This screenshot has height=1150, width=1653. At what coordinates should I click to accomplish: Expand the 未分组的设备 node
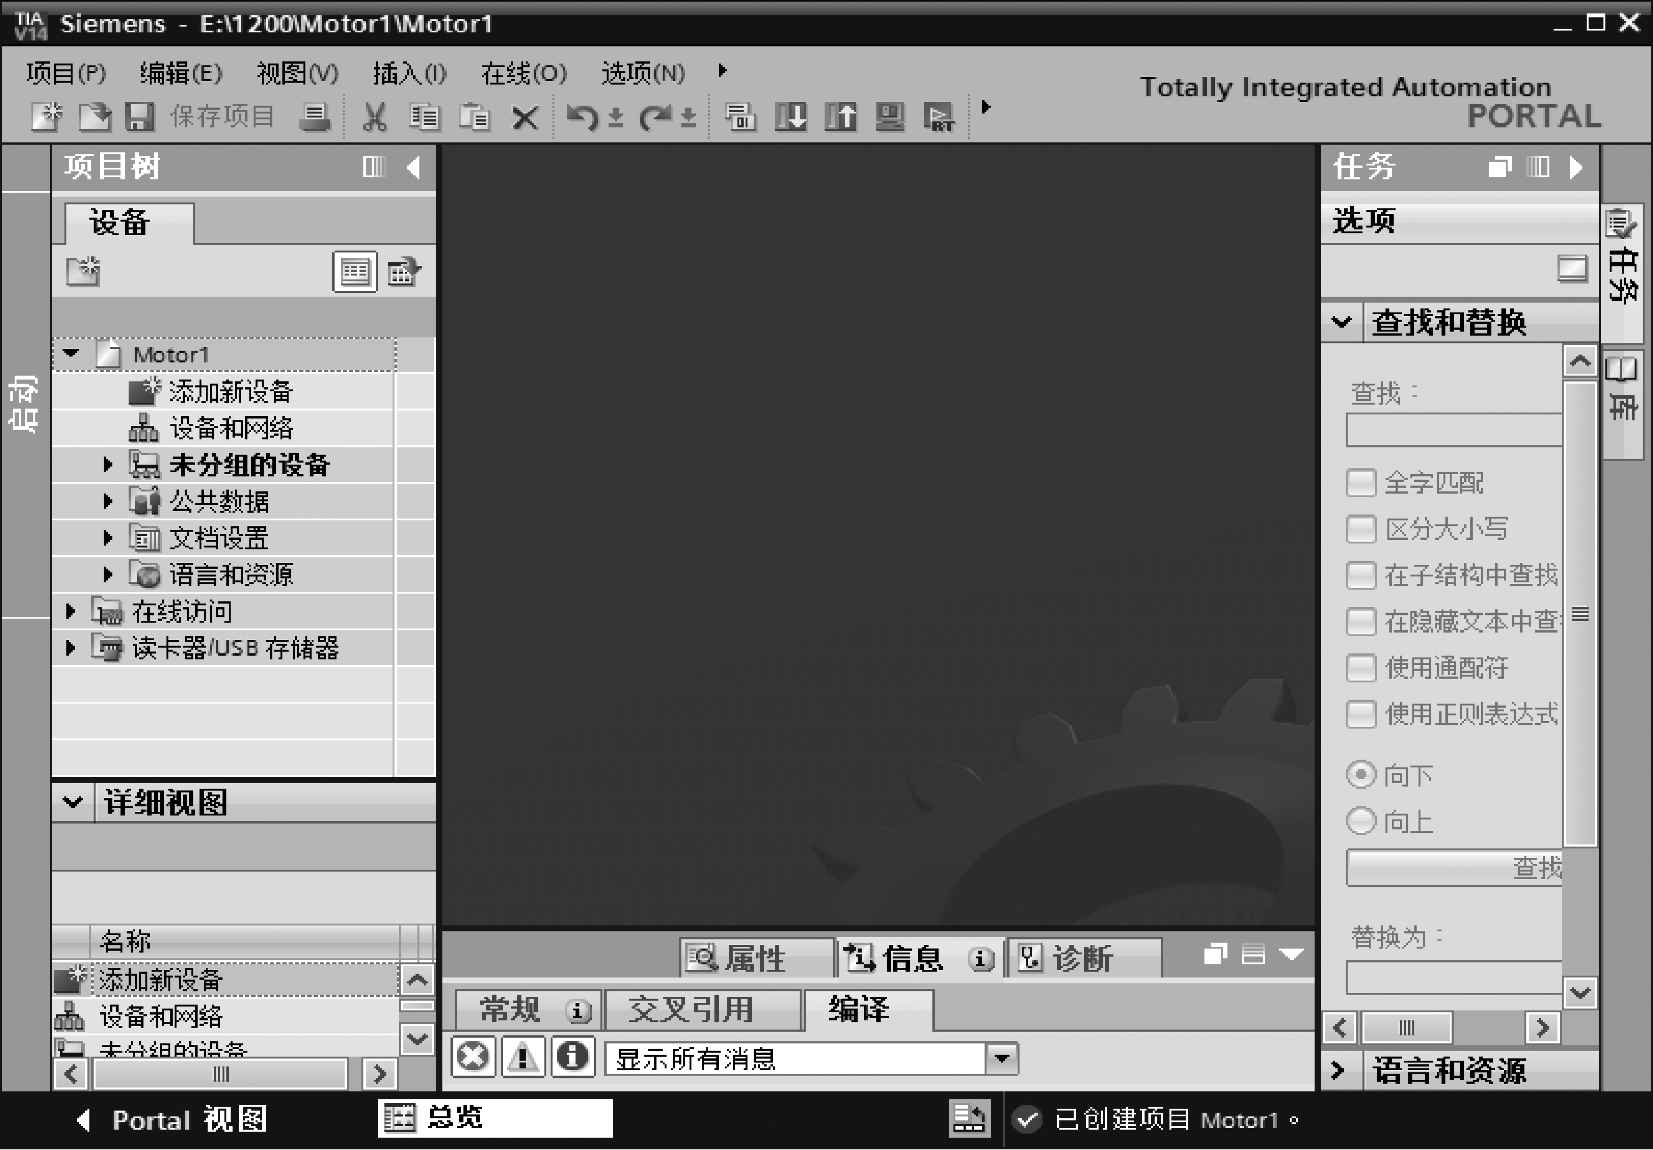coord(108,464)
